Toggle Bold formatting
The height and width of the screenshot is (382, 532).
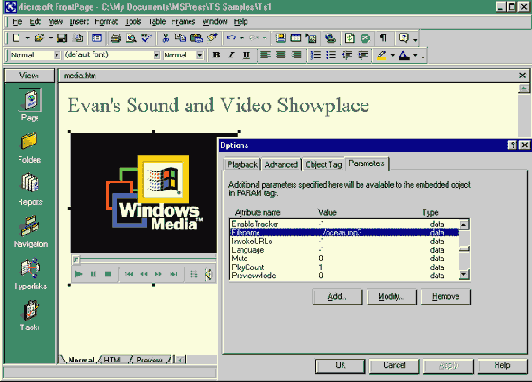pyautogui.click(x=216, y=55)
